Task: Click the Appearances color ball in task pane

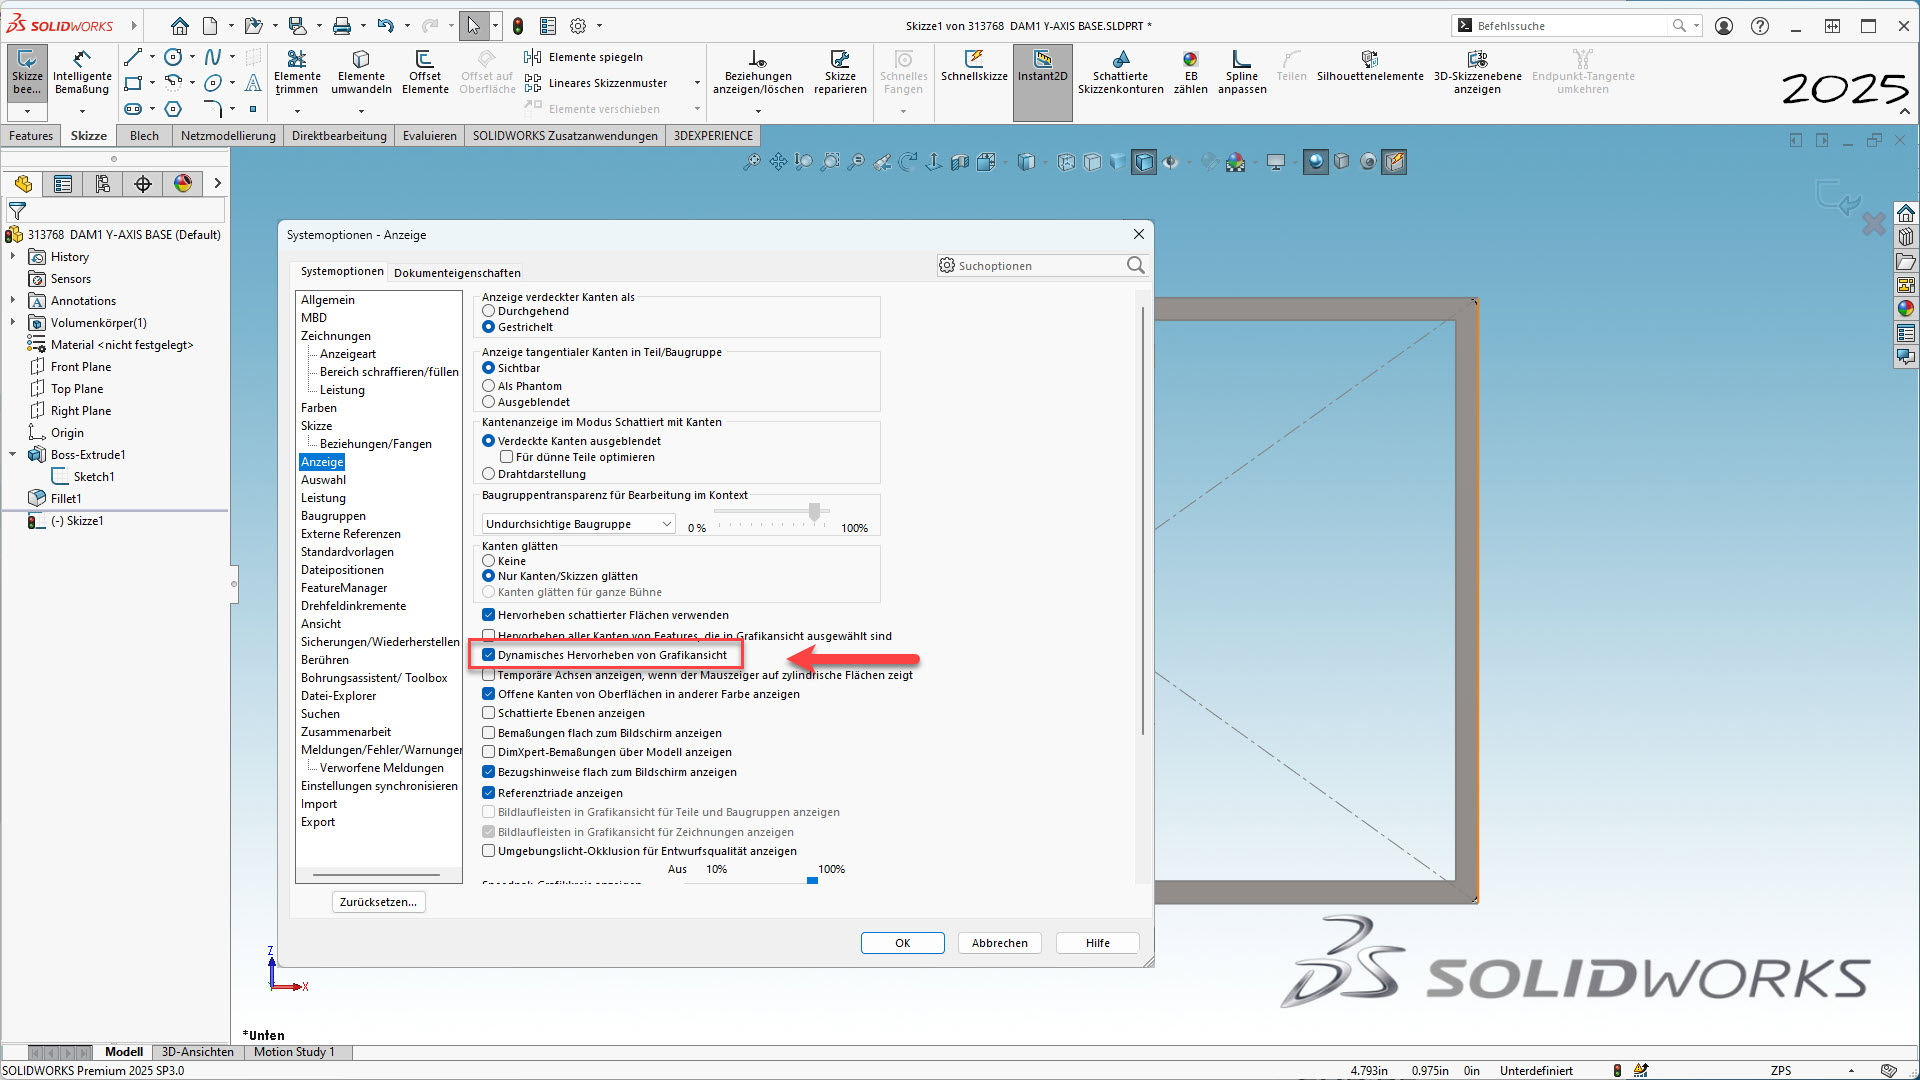Action: (x=1906, y=309)
